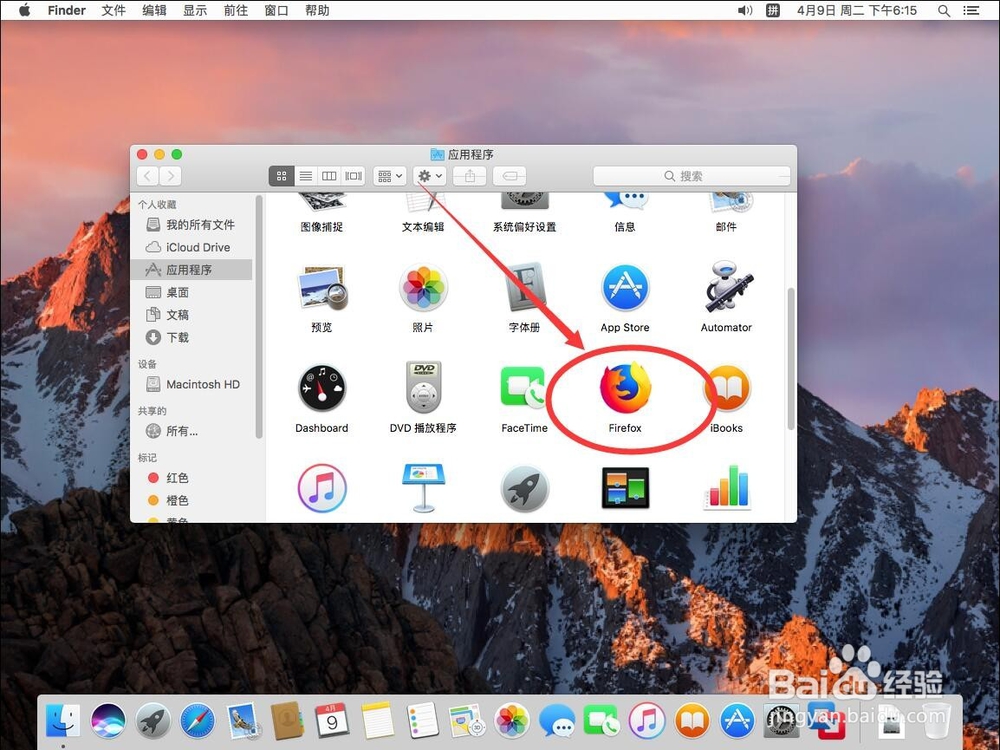Select the DVD 播放程序 icon

(x=423, y=387)
